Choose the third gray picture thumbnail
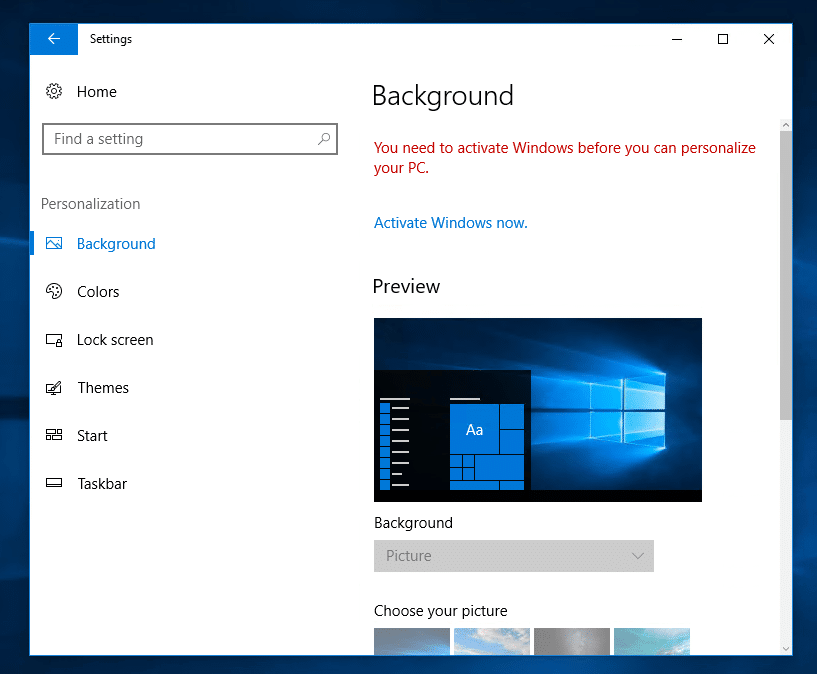This screenshot has width=817, height=674. 571,641
